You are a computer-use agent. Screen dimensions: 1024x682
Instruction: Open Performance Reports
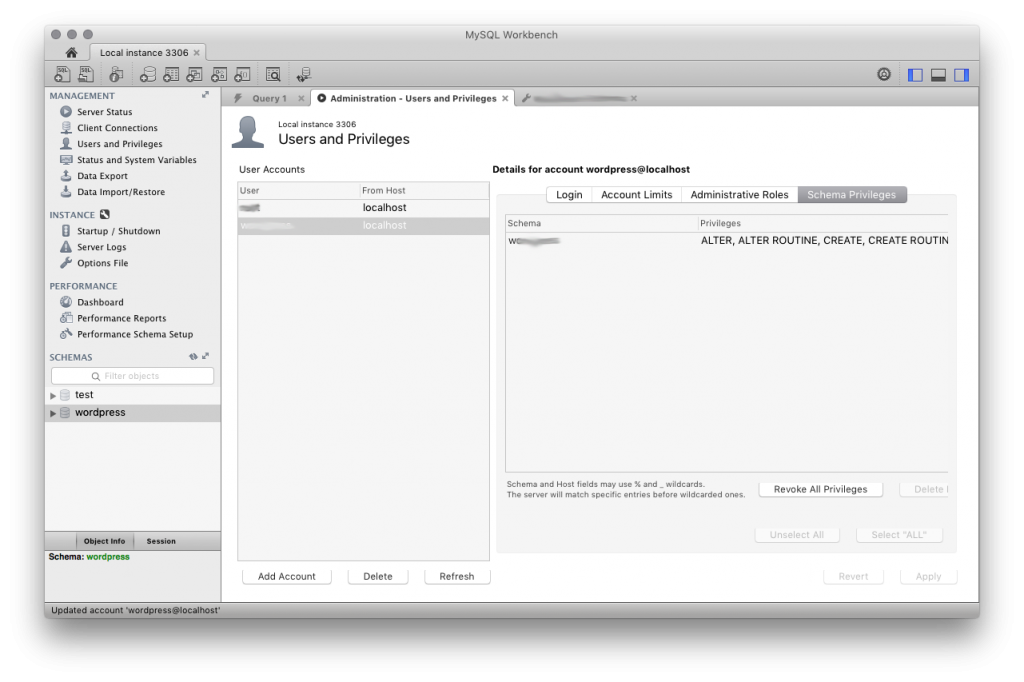point(121,318)
